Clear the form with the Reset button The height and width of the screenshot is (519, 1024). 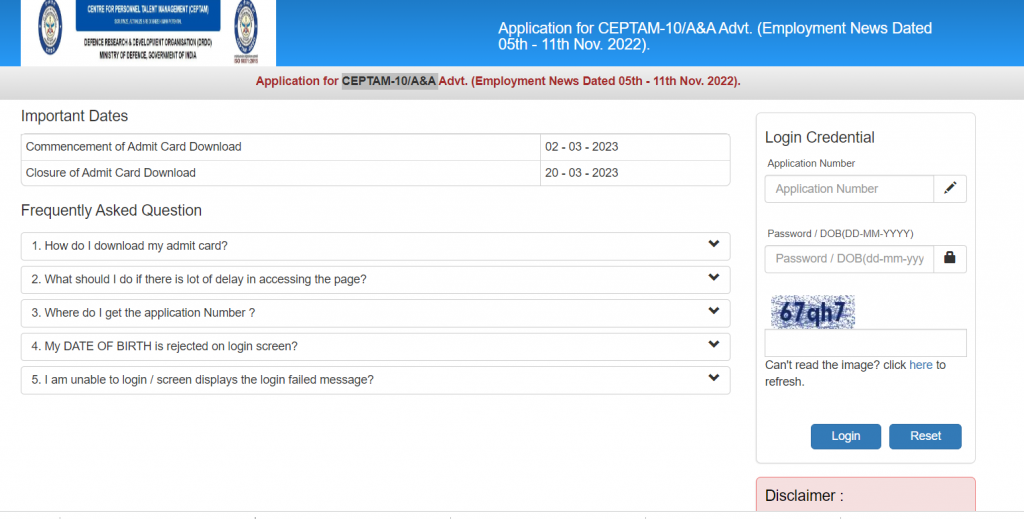tap(925, 436)
